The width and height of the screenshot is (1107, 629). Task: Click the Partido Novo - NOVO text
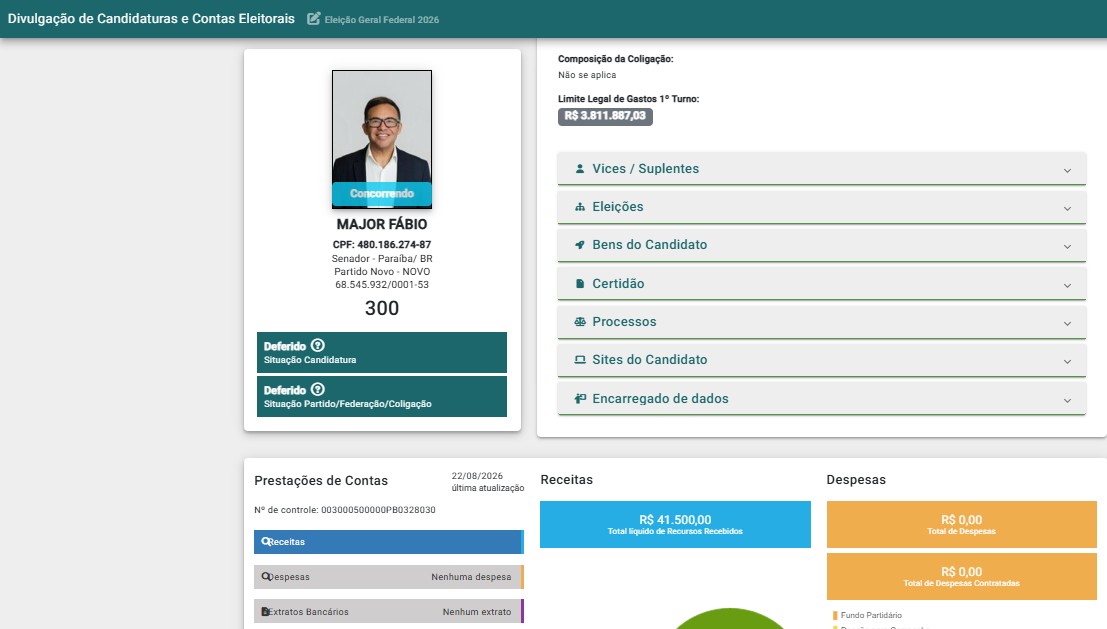click(x=382, y=272)
